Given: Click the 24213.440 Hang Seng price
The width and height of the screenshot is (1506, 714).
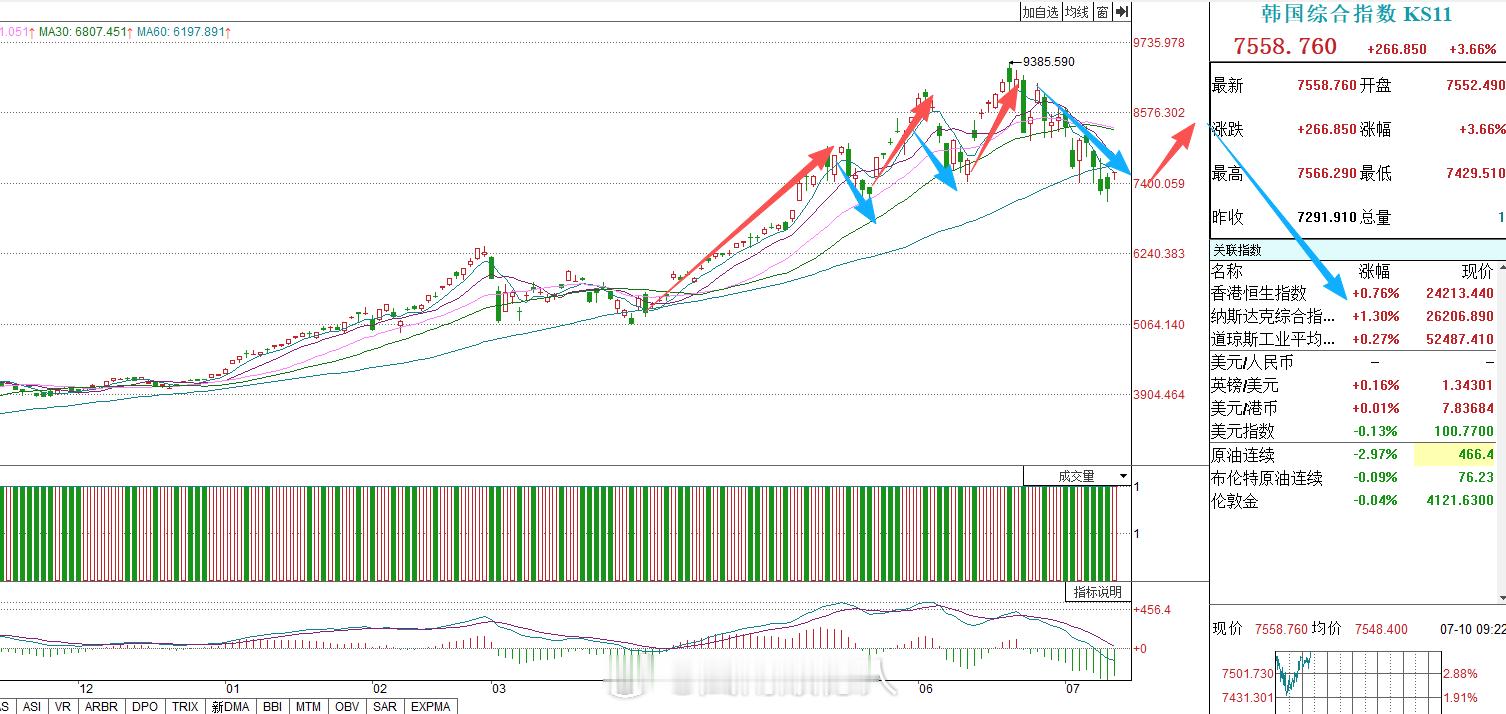Looking at the screenshot, I should (x=1459, y=293).
